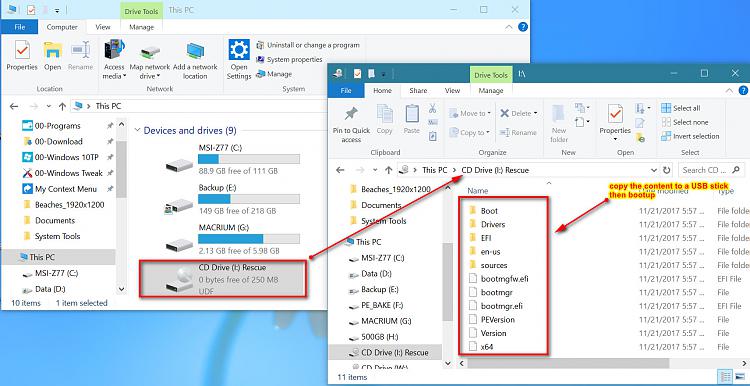Switch to details view icon in status bar
750x386 pixels.
[x=725, y=376]
